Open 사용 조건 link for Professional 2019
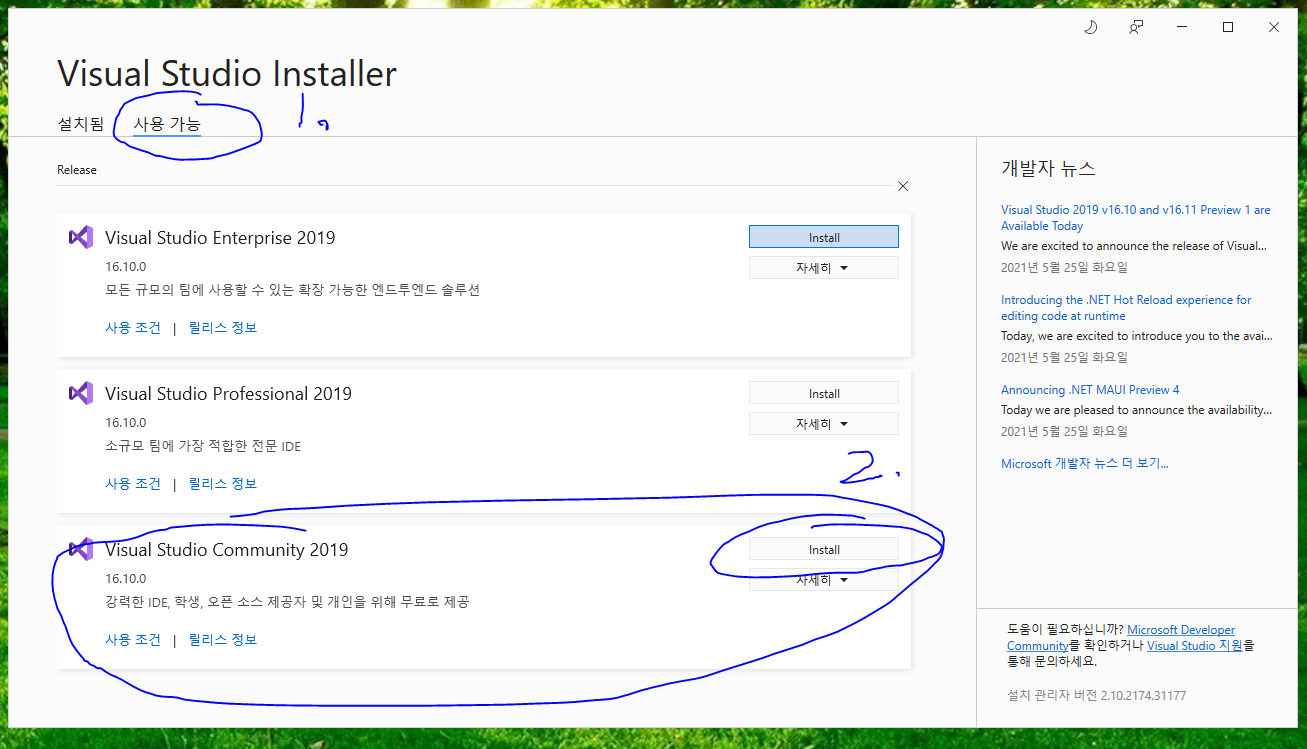1307x749 pixels. (x=133, y=484)
